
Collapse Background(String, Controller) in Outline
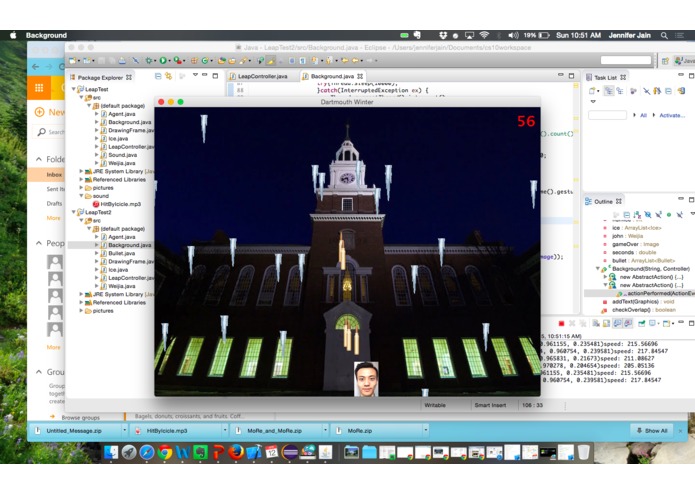597,269
